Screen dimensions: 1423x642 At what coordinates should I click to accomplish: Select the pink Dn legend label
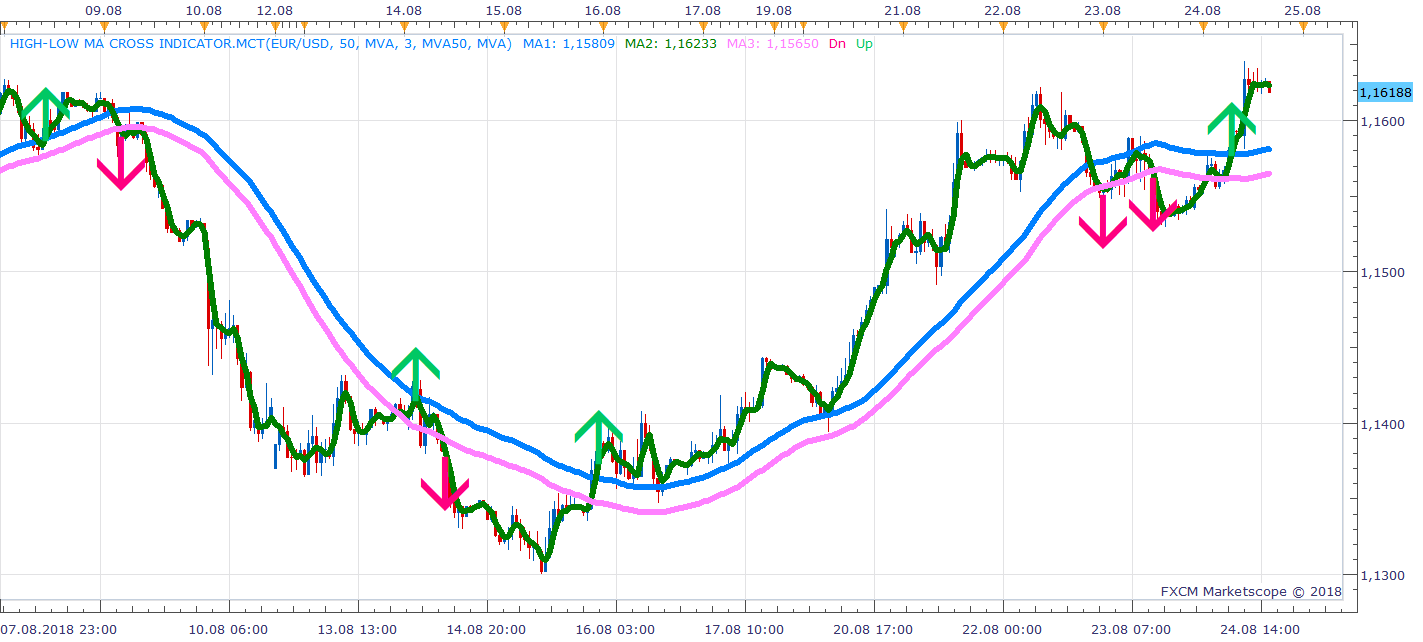tap(837, 44)
